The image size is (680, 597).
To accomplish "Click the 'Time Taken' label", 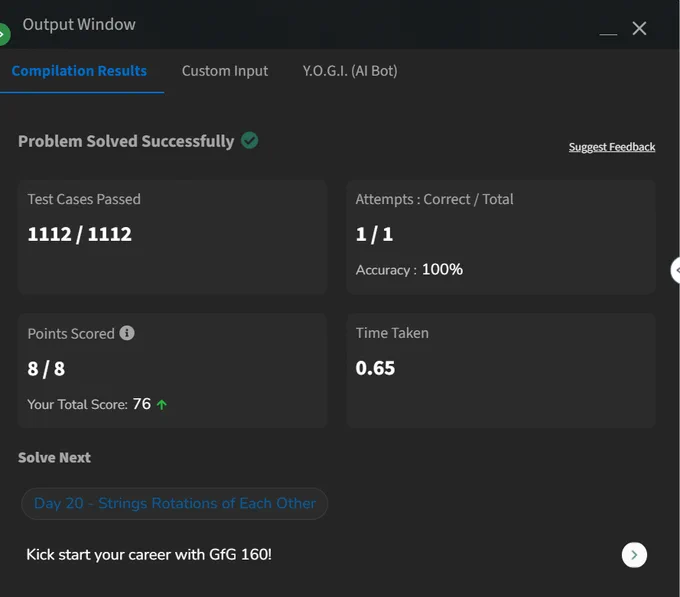I will tap(392, 333).
